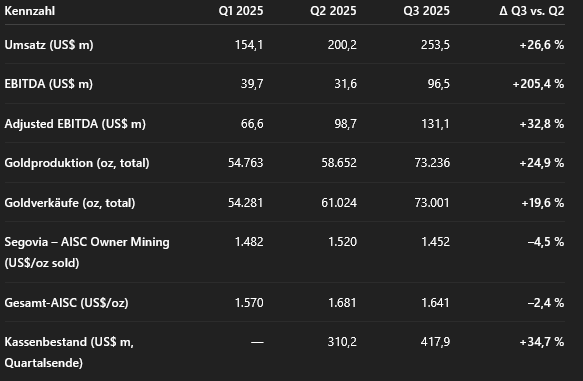Select the Adjusted EBITDA row label

click(x=75, y=123)
